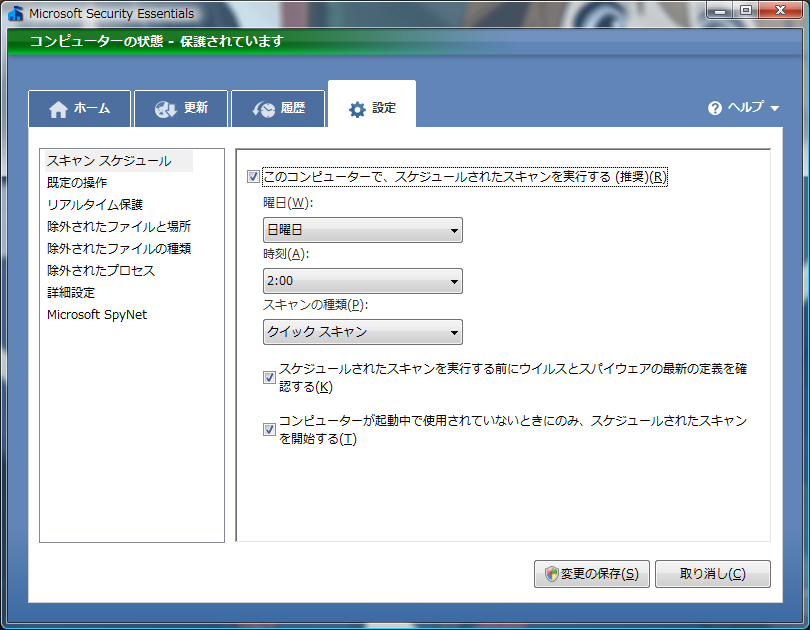
Task: Close the Security Essentials window
Action: 781,10
